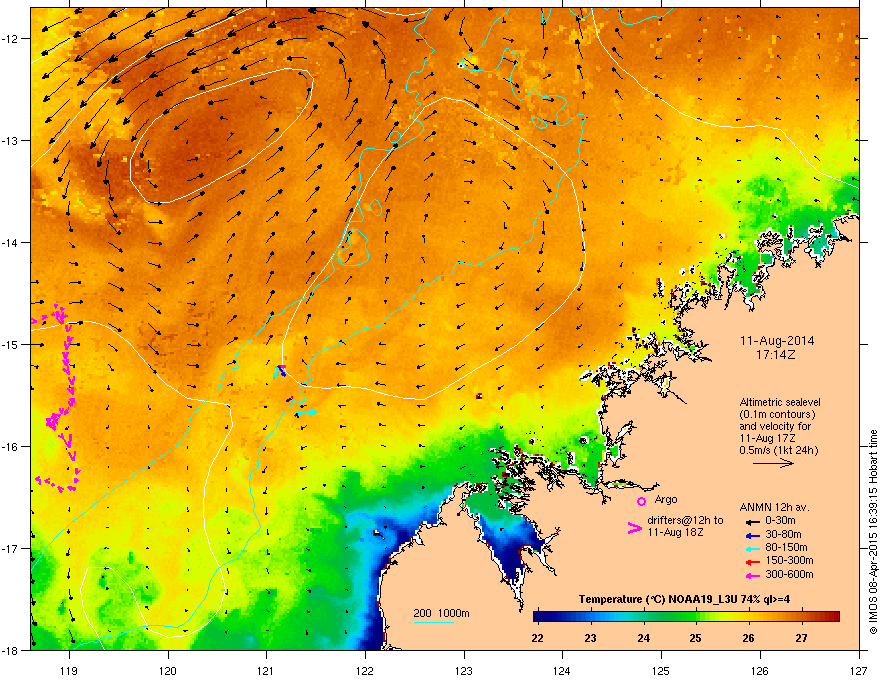Click the cyan mooring current arrow near 121.4E
Image resolution: width=880 pixels, height=680 pixels.
tap(306, 413)
